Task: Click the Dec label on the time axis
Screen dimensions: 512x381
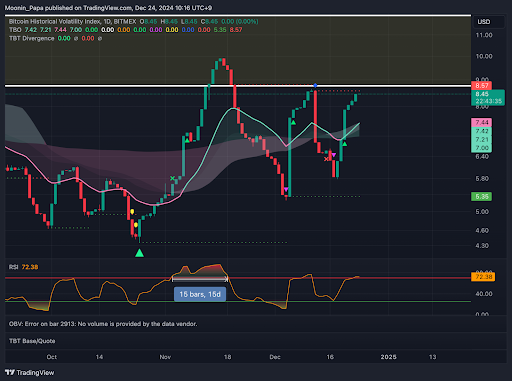Action: [275, 357]
